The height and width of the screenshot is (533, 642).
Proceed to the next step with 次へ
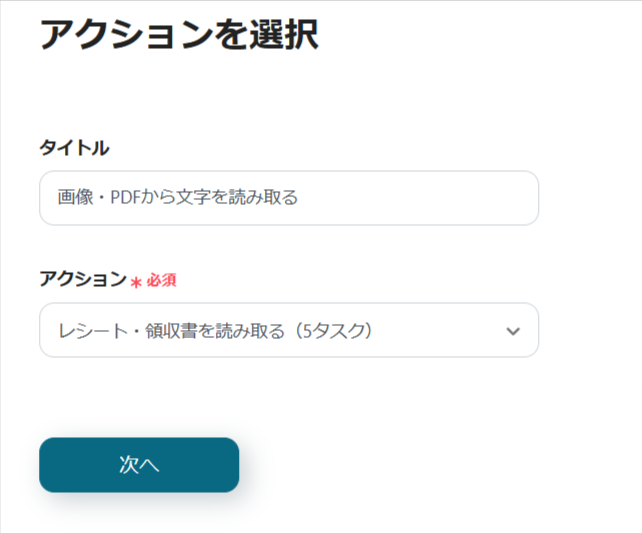point(139,465)
